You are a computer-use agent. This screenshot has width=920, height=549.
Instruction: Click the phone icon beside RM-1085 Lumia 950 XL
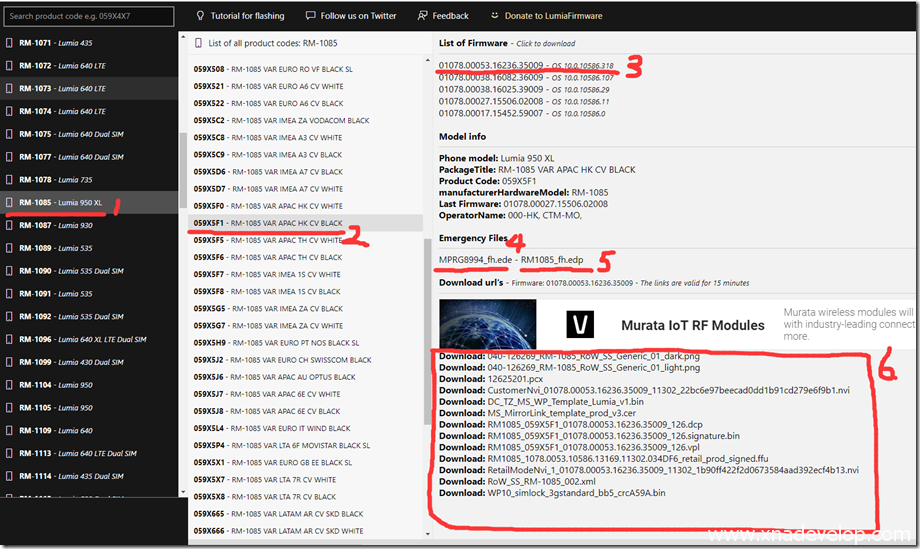click(10, 202)
